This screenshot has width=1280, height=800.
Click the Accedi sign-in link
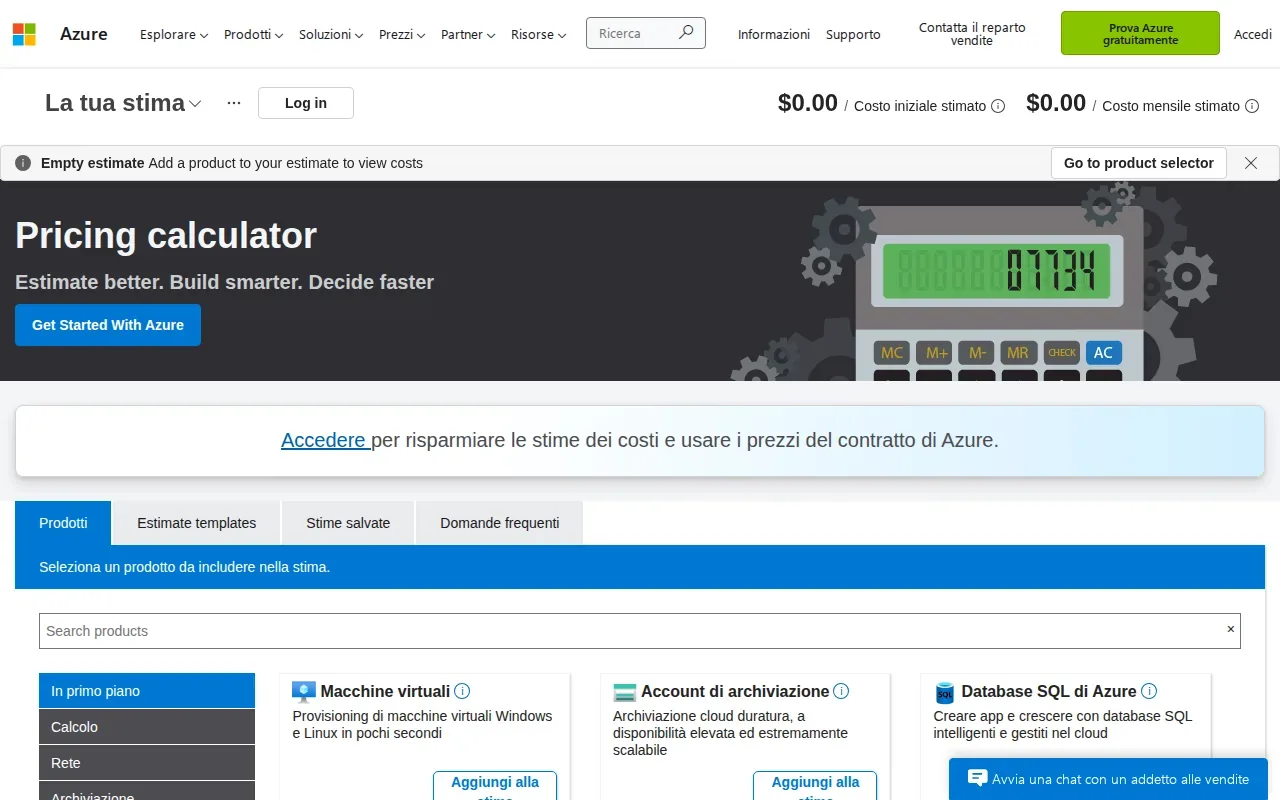[1253, 34]
